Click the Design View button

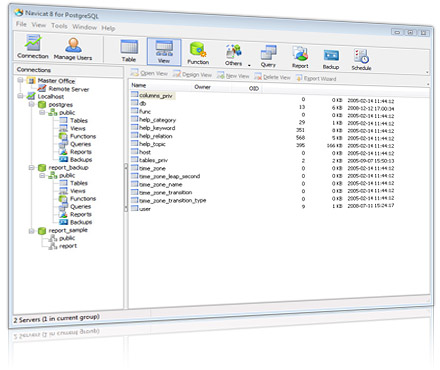pos(192,74)
